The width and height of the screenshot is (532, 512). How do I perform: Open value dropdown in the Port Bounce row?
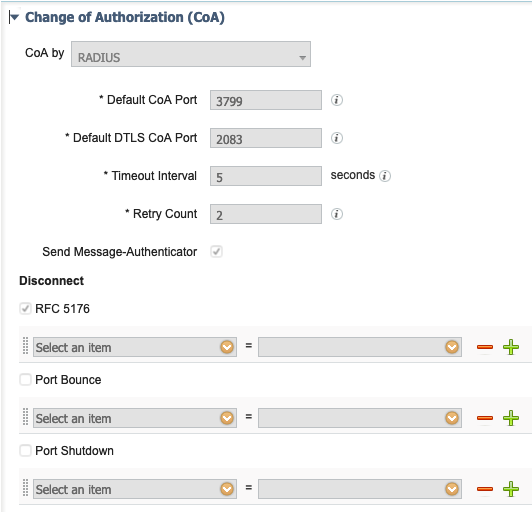(360, 418)
